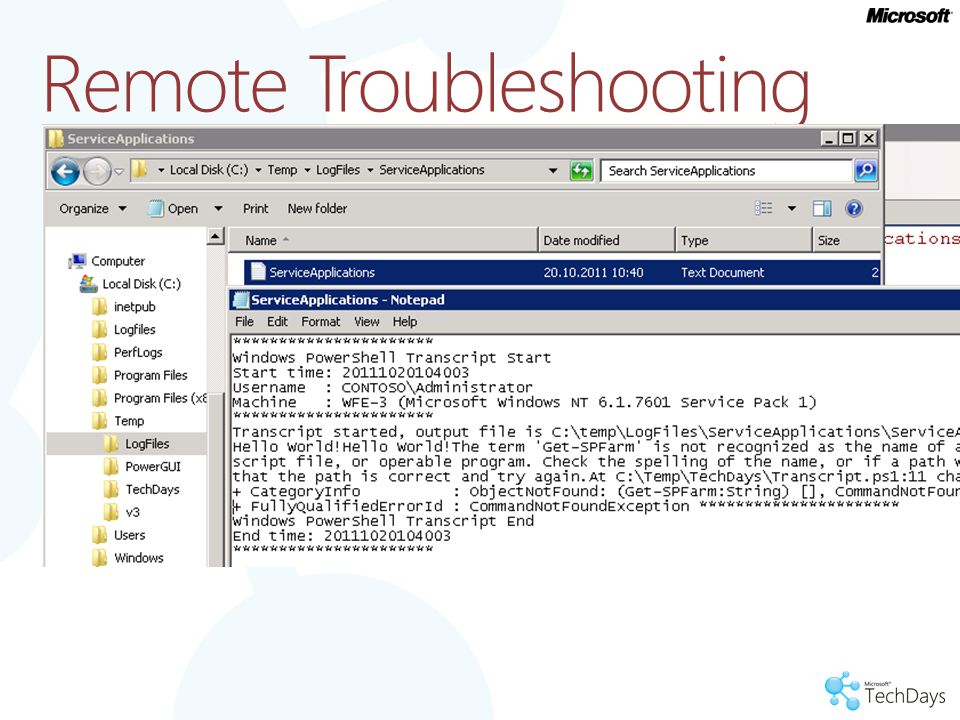This screenshot has width=960, height=720.
Task: Click the forward navigation arrow
Action: point(97,171)
